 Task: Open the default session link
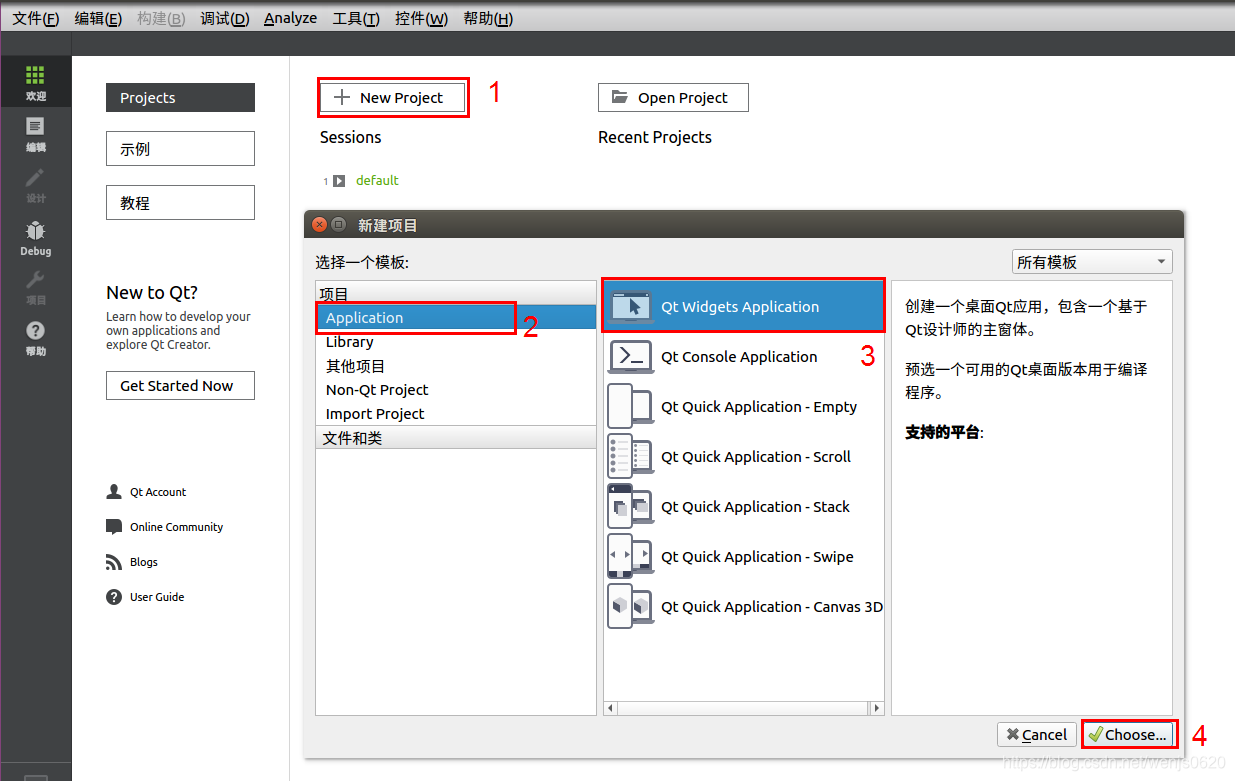tap(377, 181)
